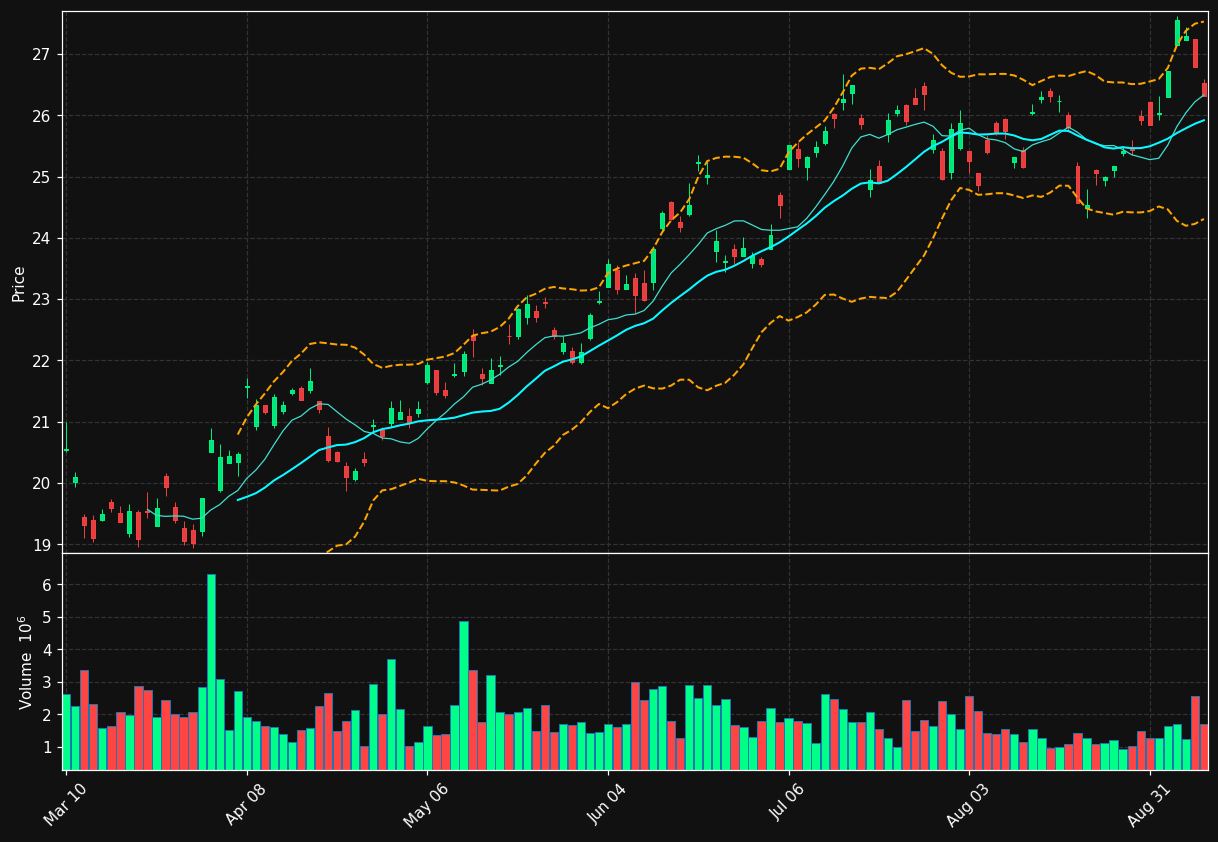Click the tallest green volume bar above 6
The image size is (1218, 842).
coord(211,672)
